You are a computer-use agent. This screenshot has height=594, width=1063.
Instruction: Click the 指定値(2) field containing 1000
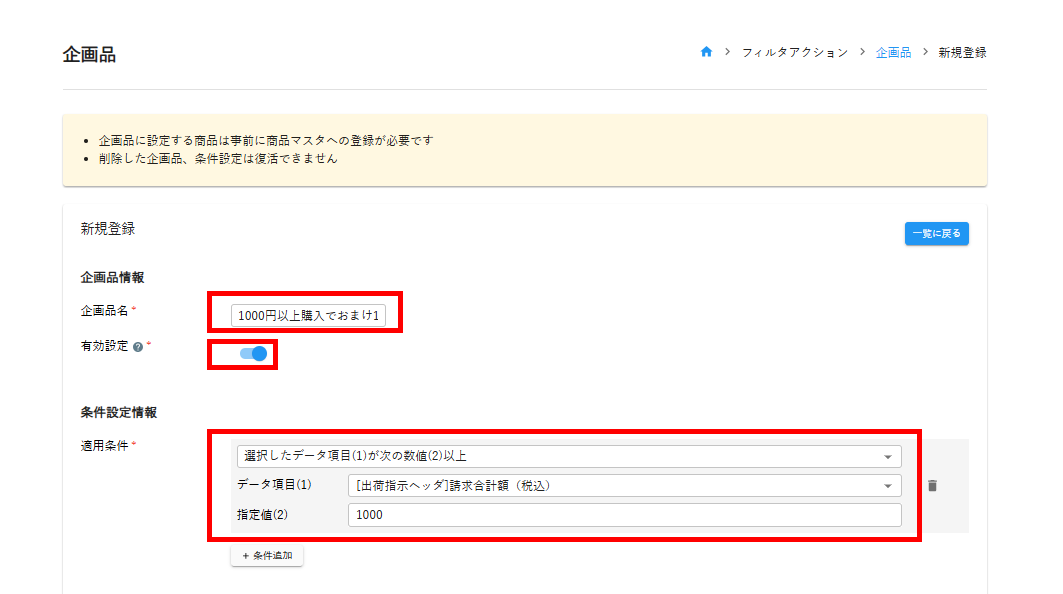tap(624, 515)
